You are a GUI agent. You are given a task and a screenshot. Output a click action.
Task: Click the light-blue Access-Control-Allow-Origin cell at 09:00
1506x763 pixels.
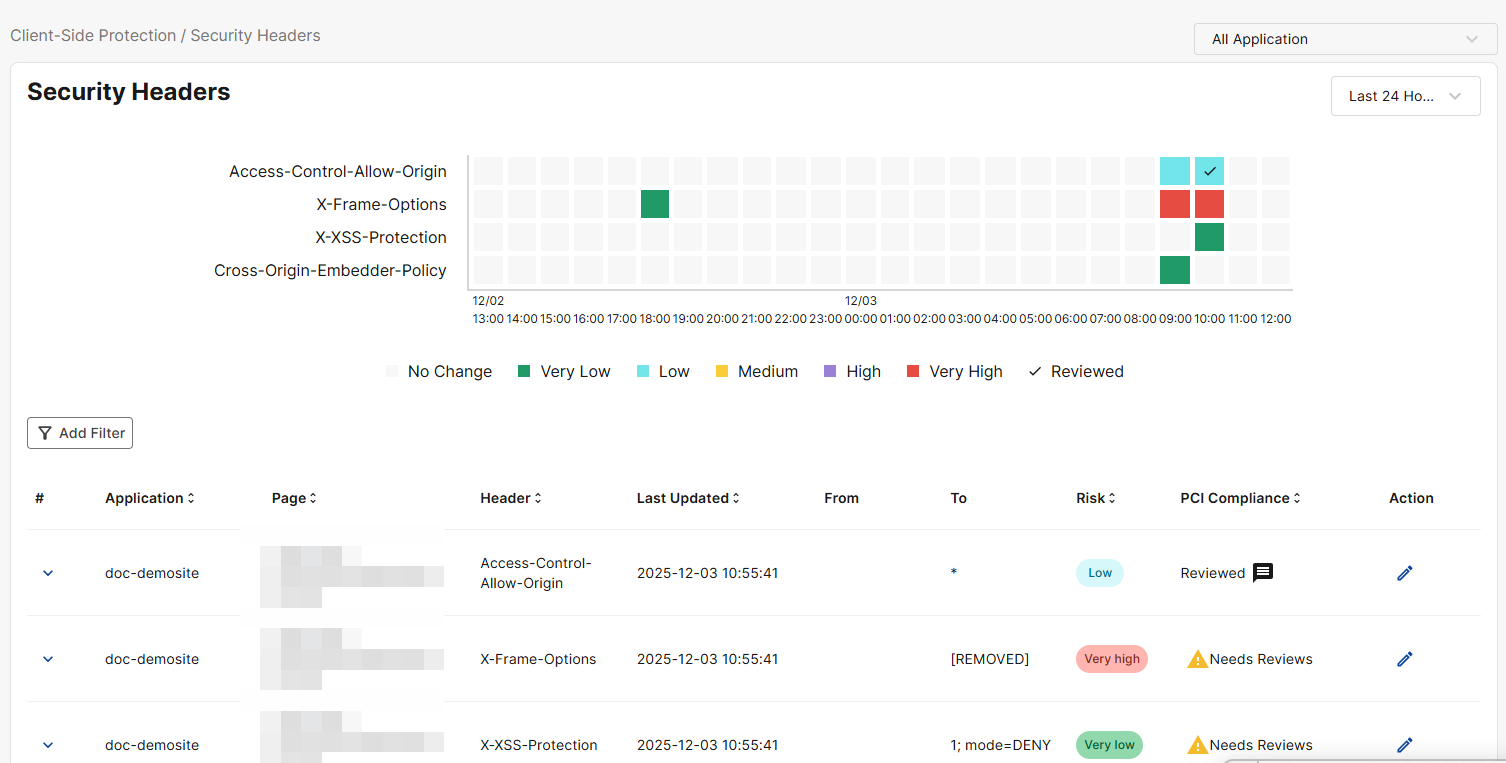1175,171
